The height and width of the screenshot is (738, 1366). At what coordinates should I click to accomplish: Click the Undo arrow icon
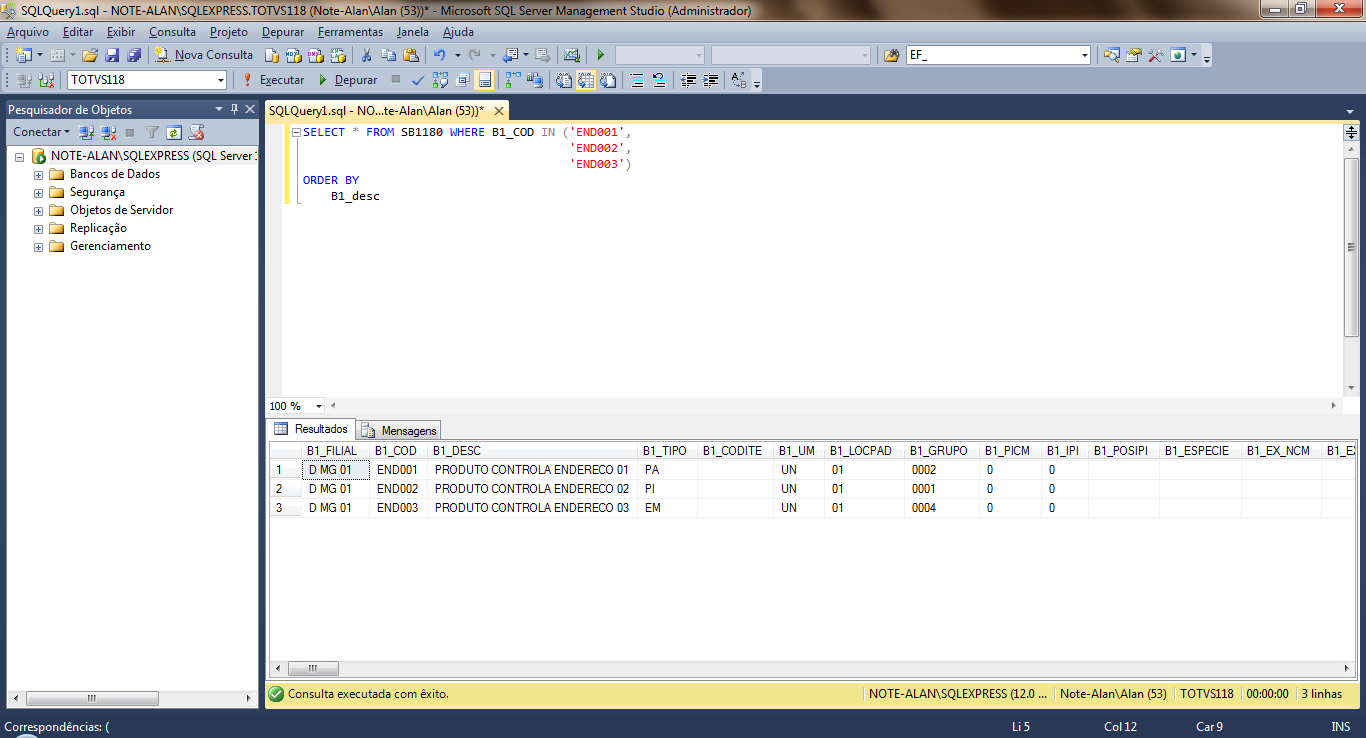[x=439, y=55]
